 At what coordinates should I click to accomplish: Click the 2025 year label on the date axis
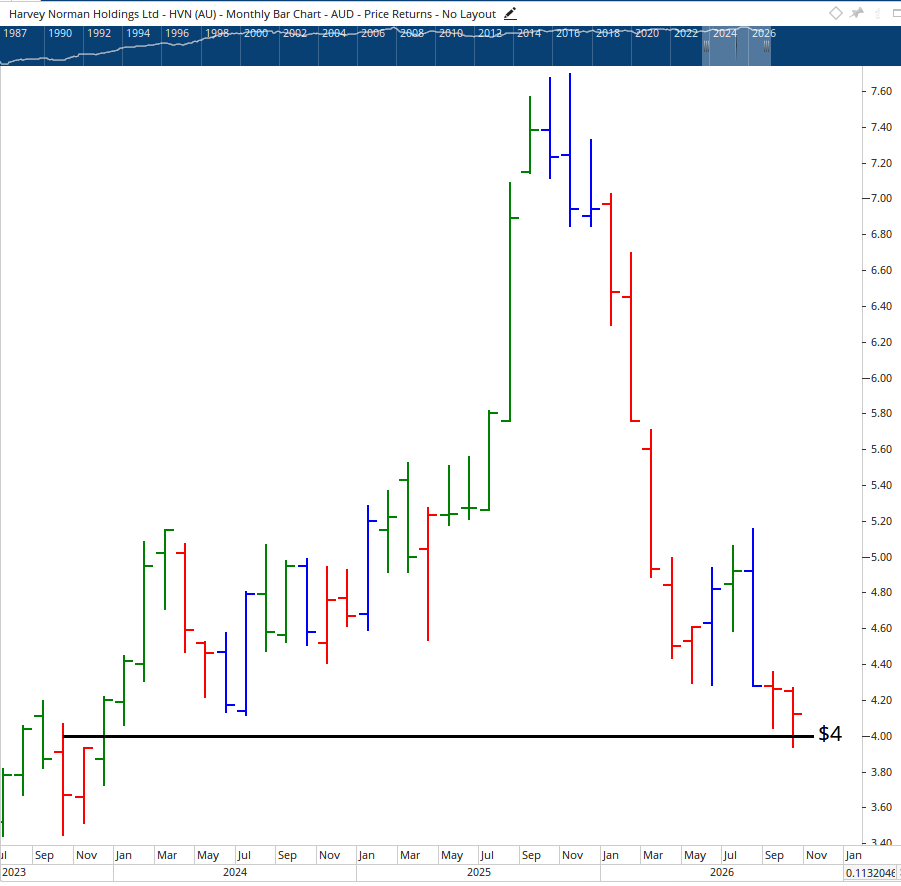[x=479, y=872]
